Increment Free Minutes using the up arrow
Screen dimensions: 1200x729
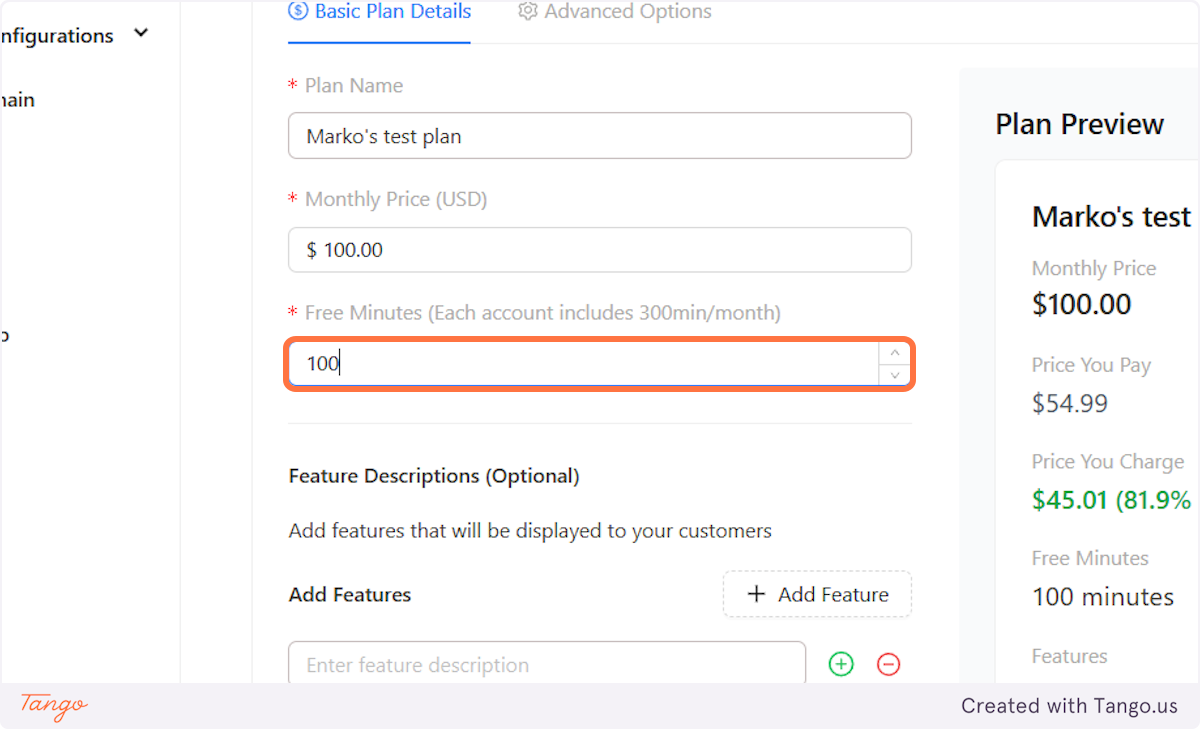pos(894,353)
